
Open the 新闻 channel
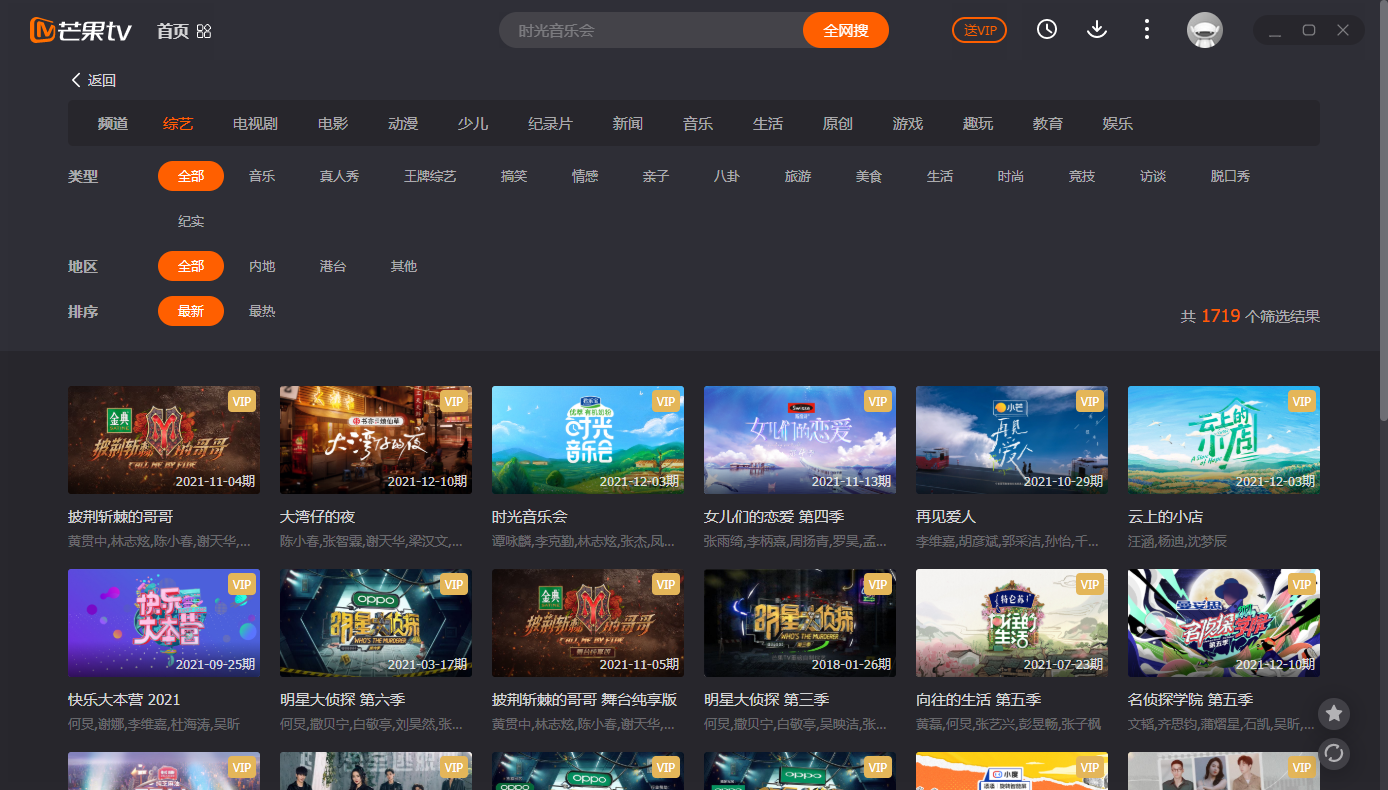[628, 123]
